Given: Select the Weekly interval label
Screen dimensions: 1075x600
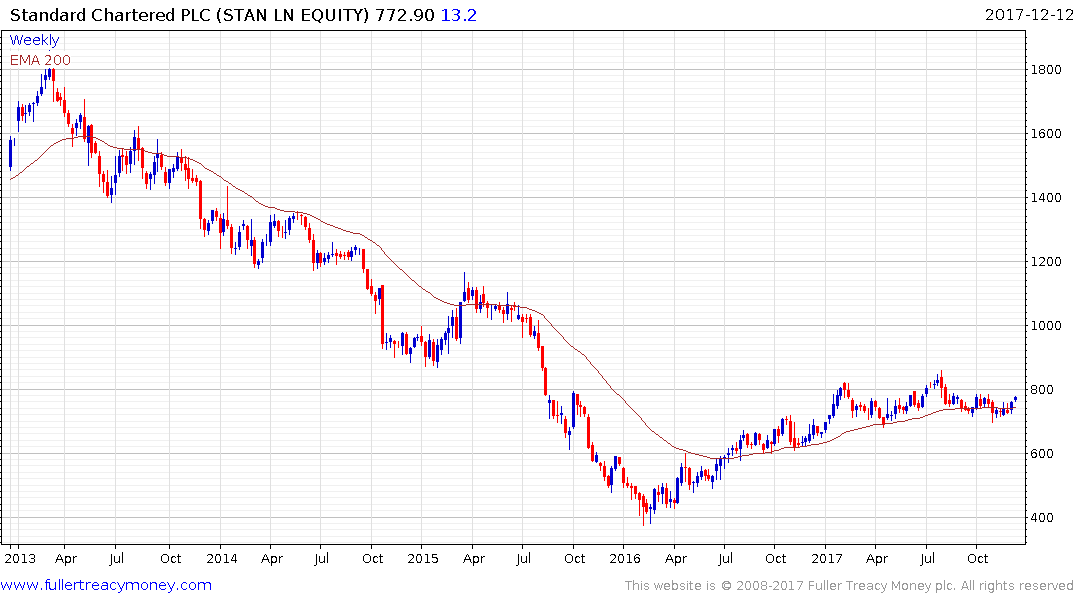Looking at the screenshot, I should (34, 40).
